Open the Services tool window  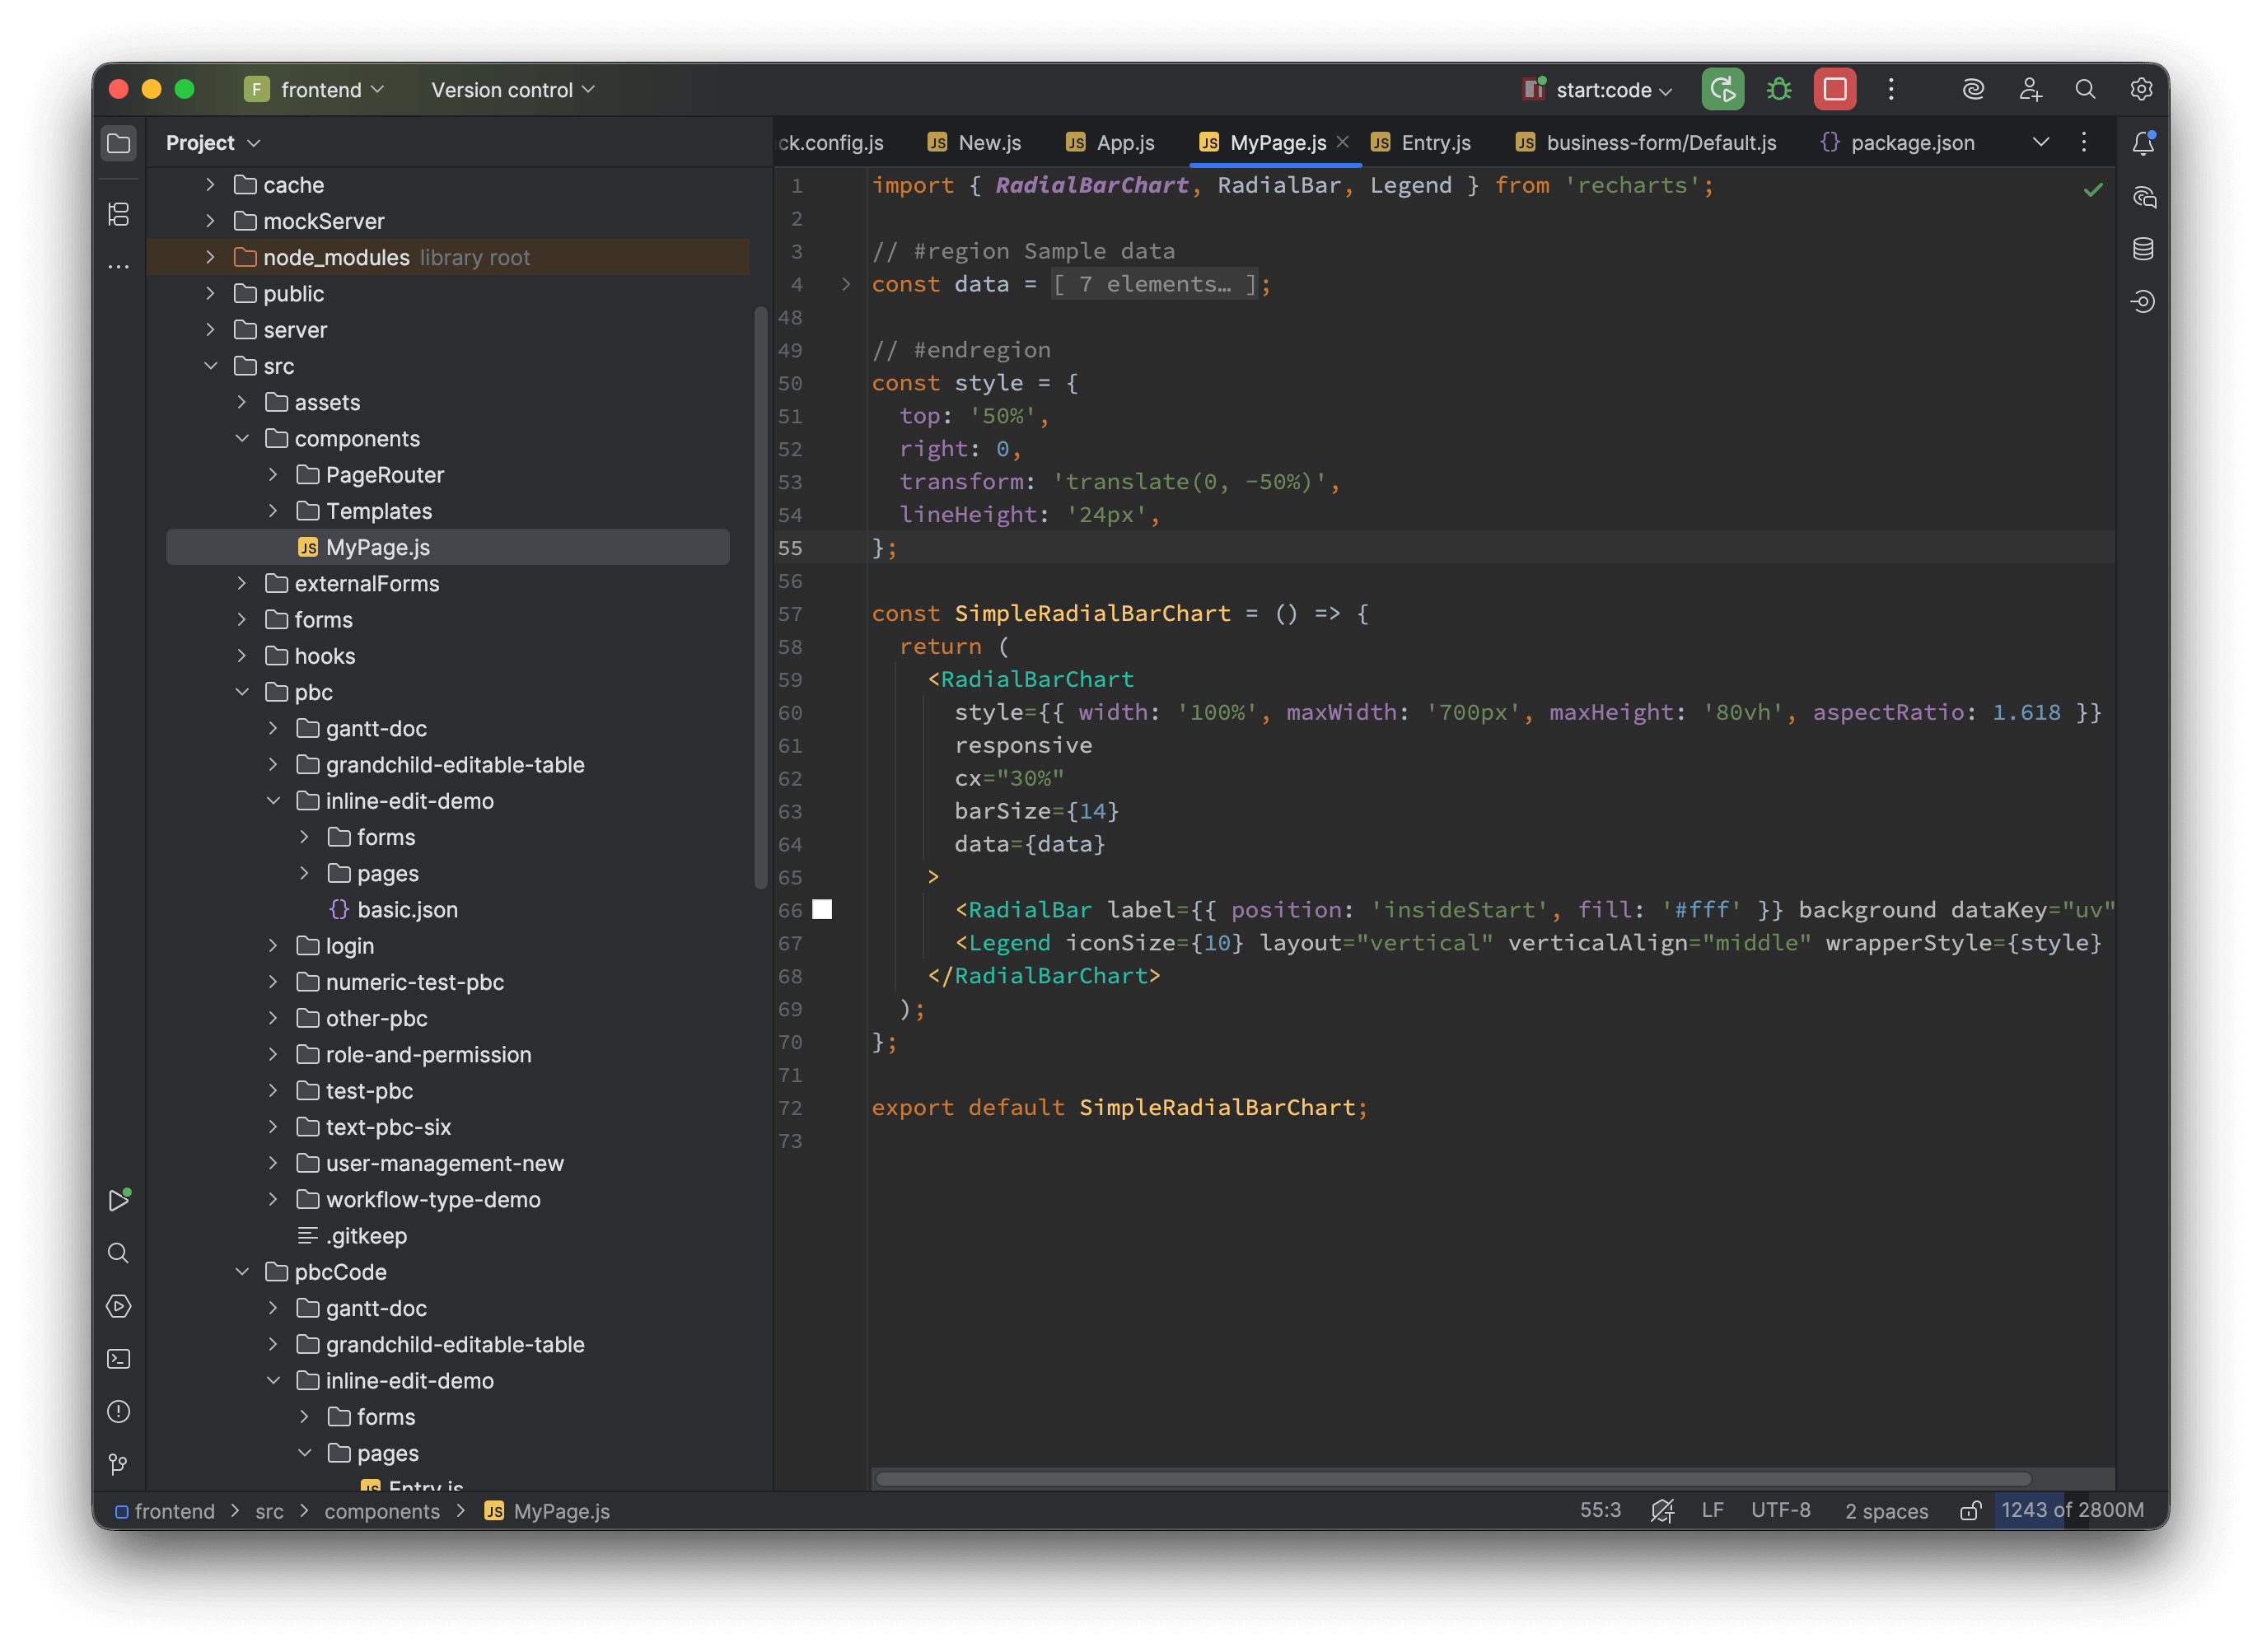click(118, 1306)
